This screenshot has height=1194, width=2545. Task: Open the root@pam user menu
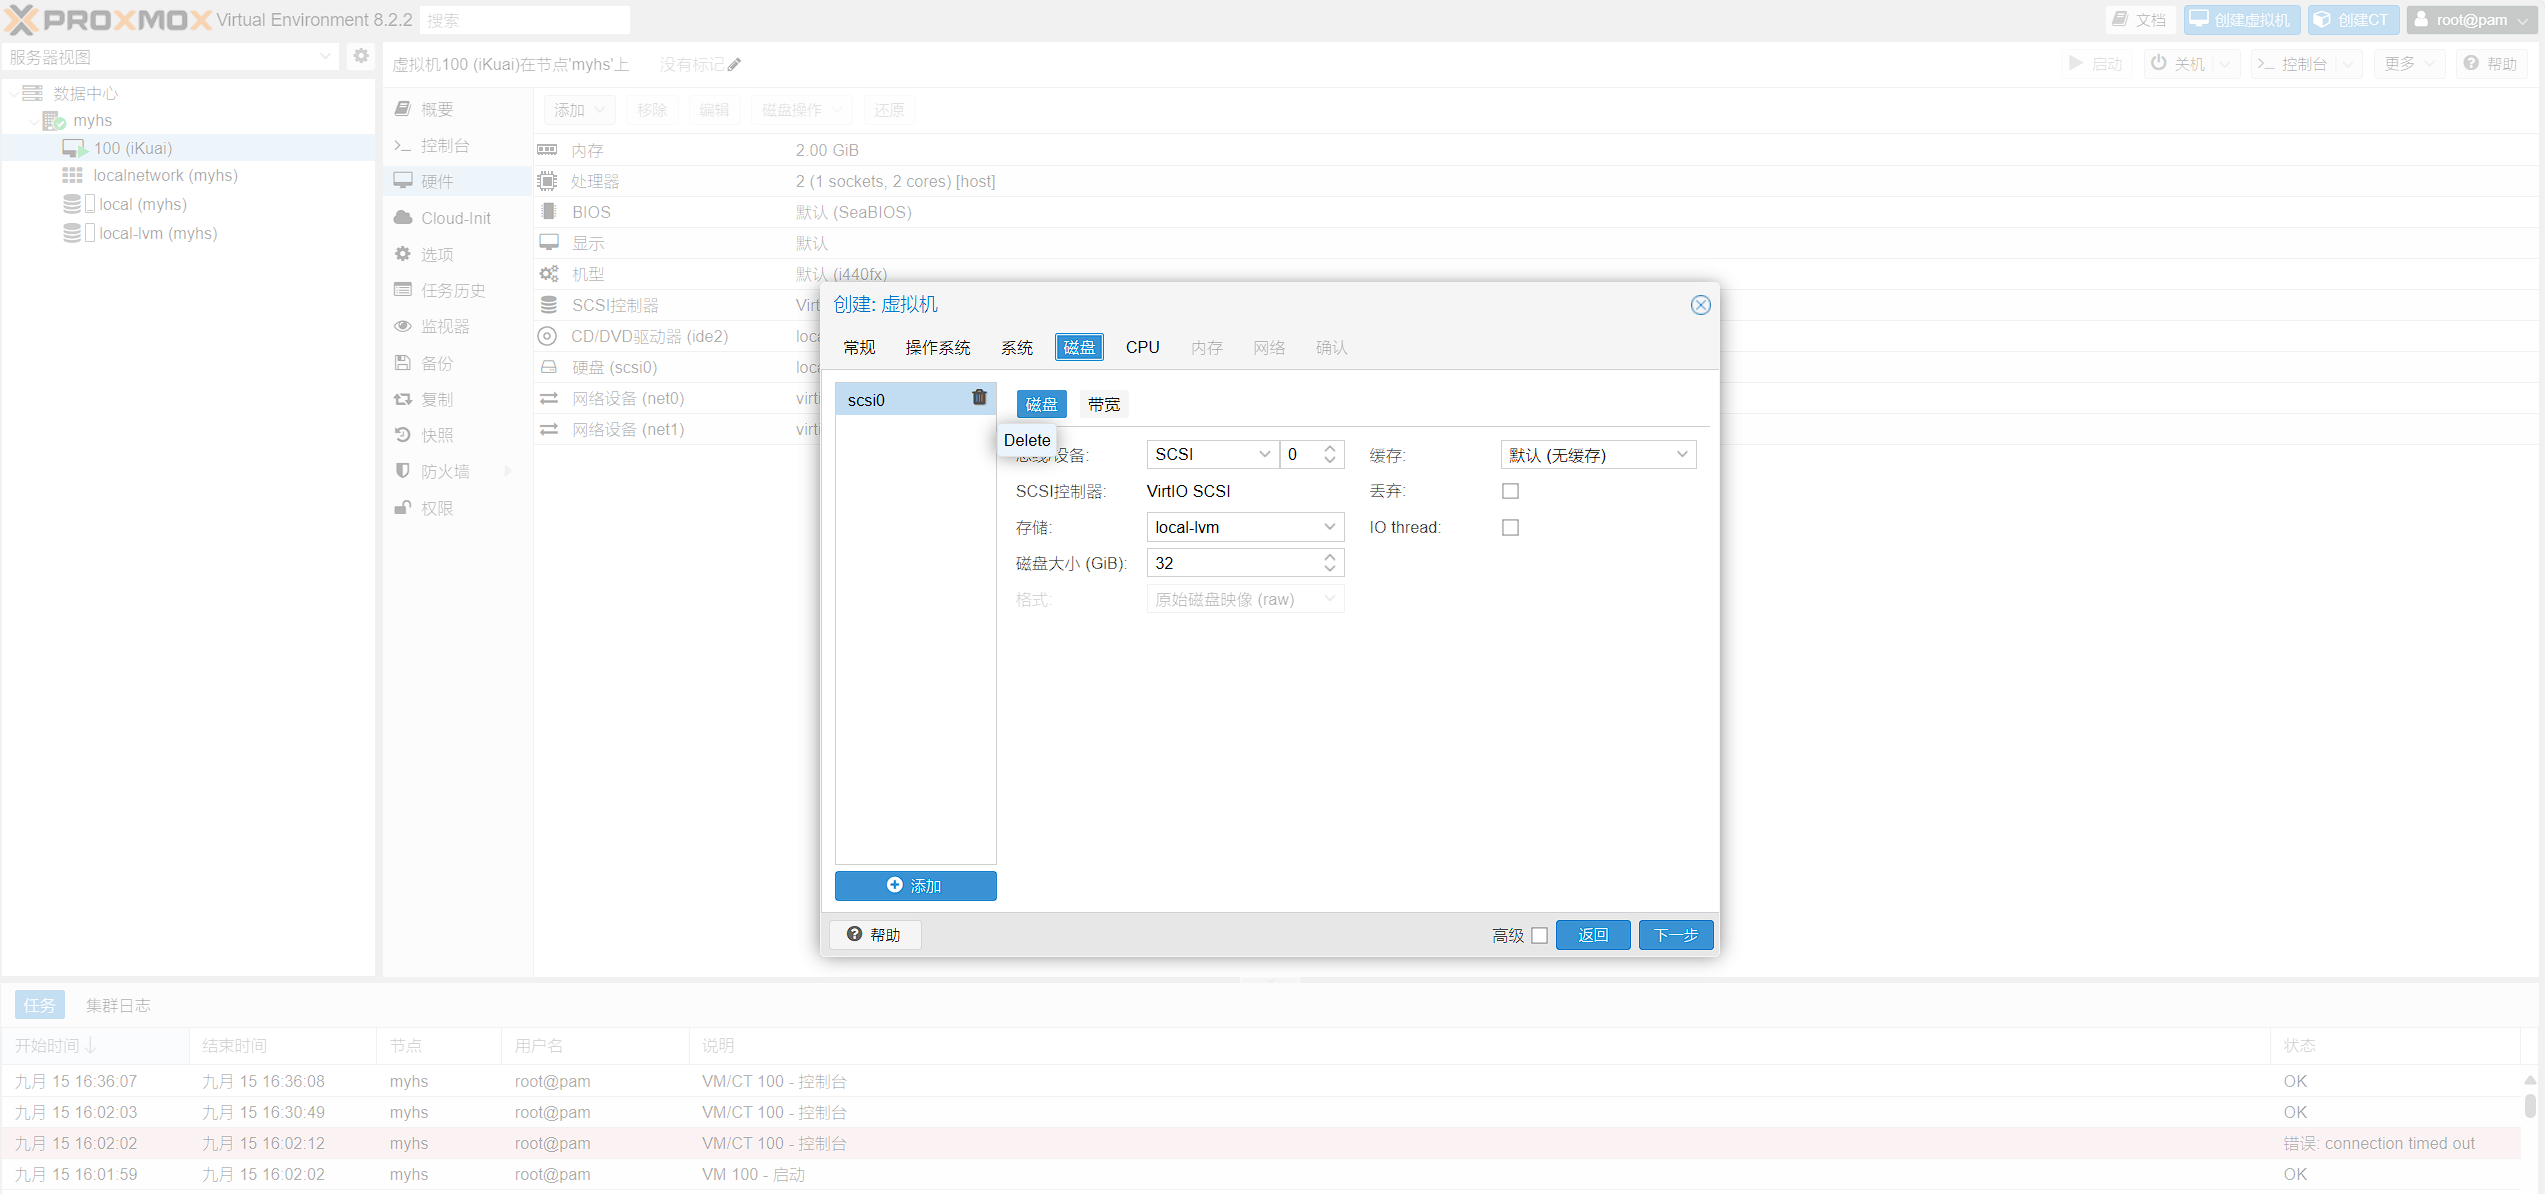[2472, 20]
